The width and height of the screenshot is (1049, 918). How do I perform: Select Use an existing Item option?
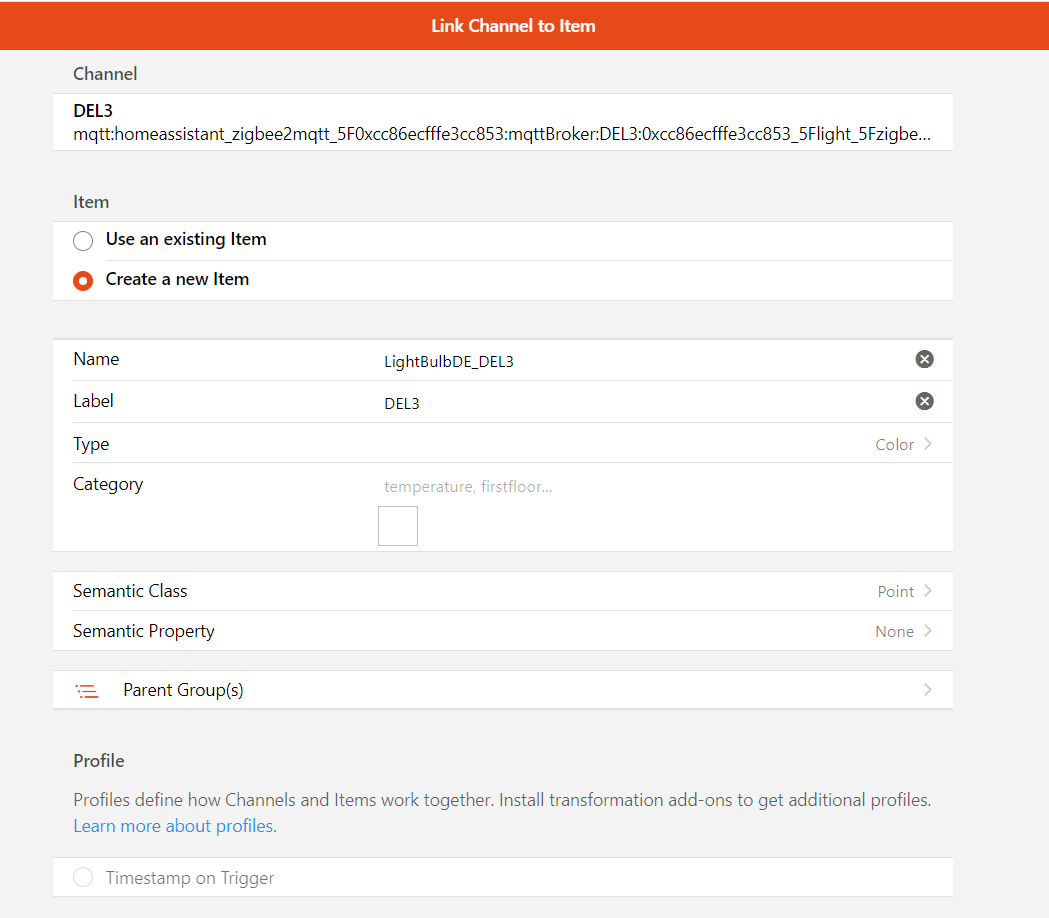pos(84,241)
